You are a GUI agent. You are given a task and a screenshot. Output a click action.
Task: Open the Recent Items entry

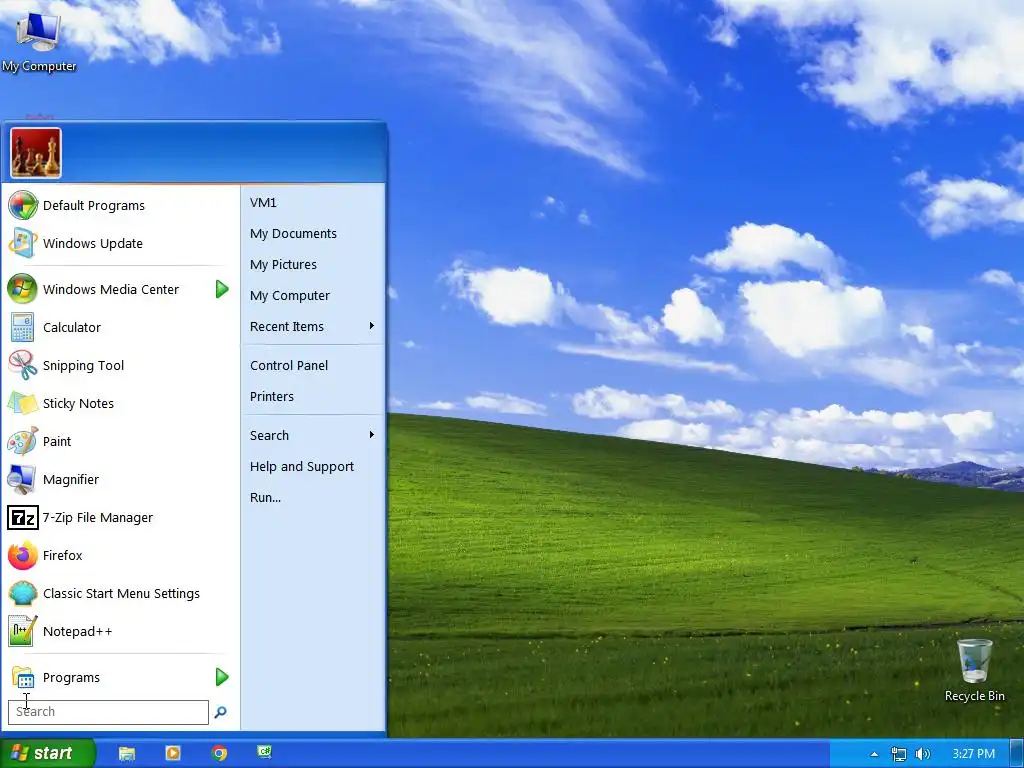tap(313, 327)
